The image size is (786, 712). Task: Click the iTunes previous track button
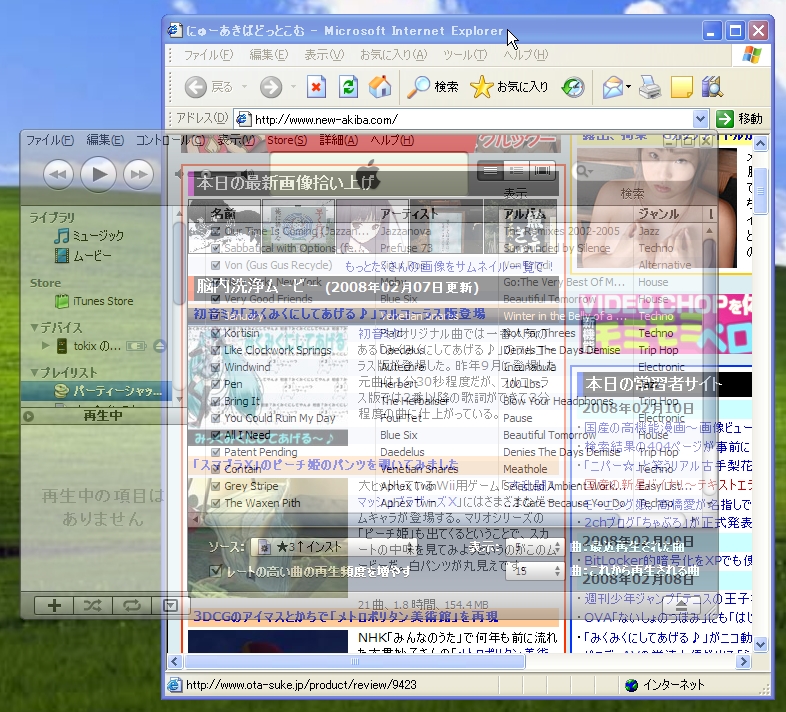click(x=59, y=174)
